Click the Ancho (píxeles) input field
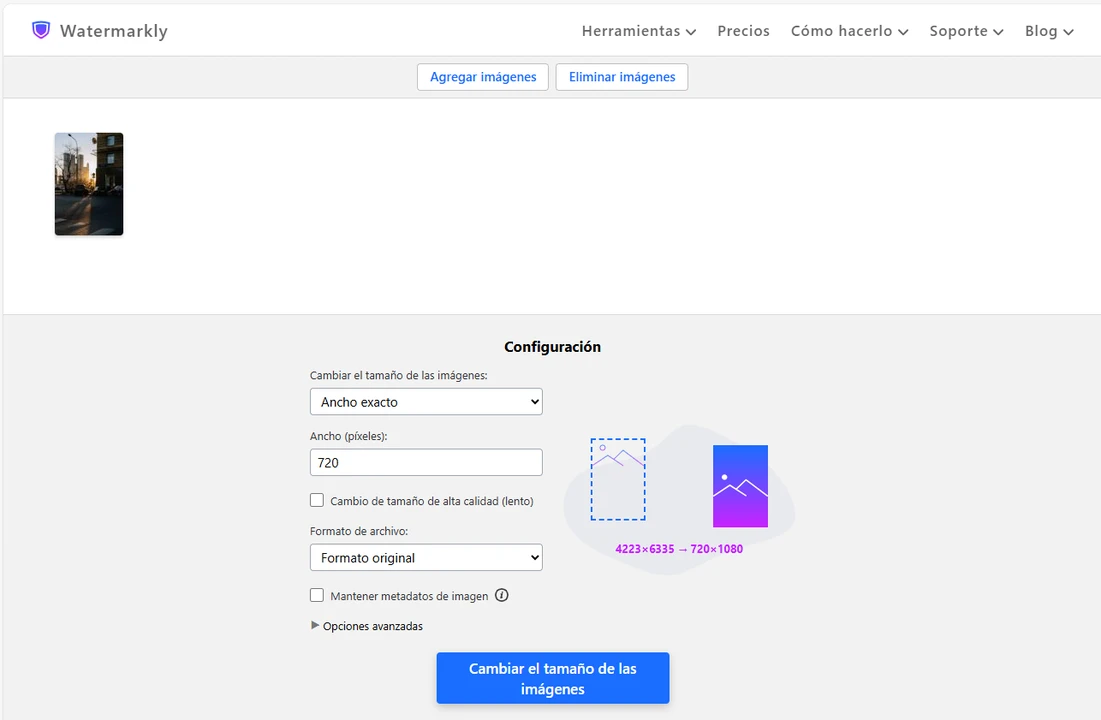The image size is (1101, 720). [426, 463]
